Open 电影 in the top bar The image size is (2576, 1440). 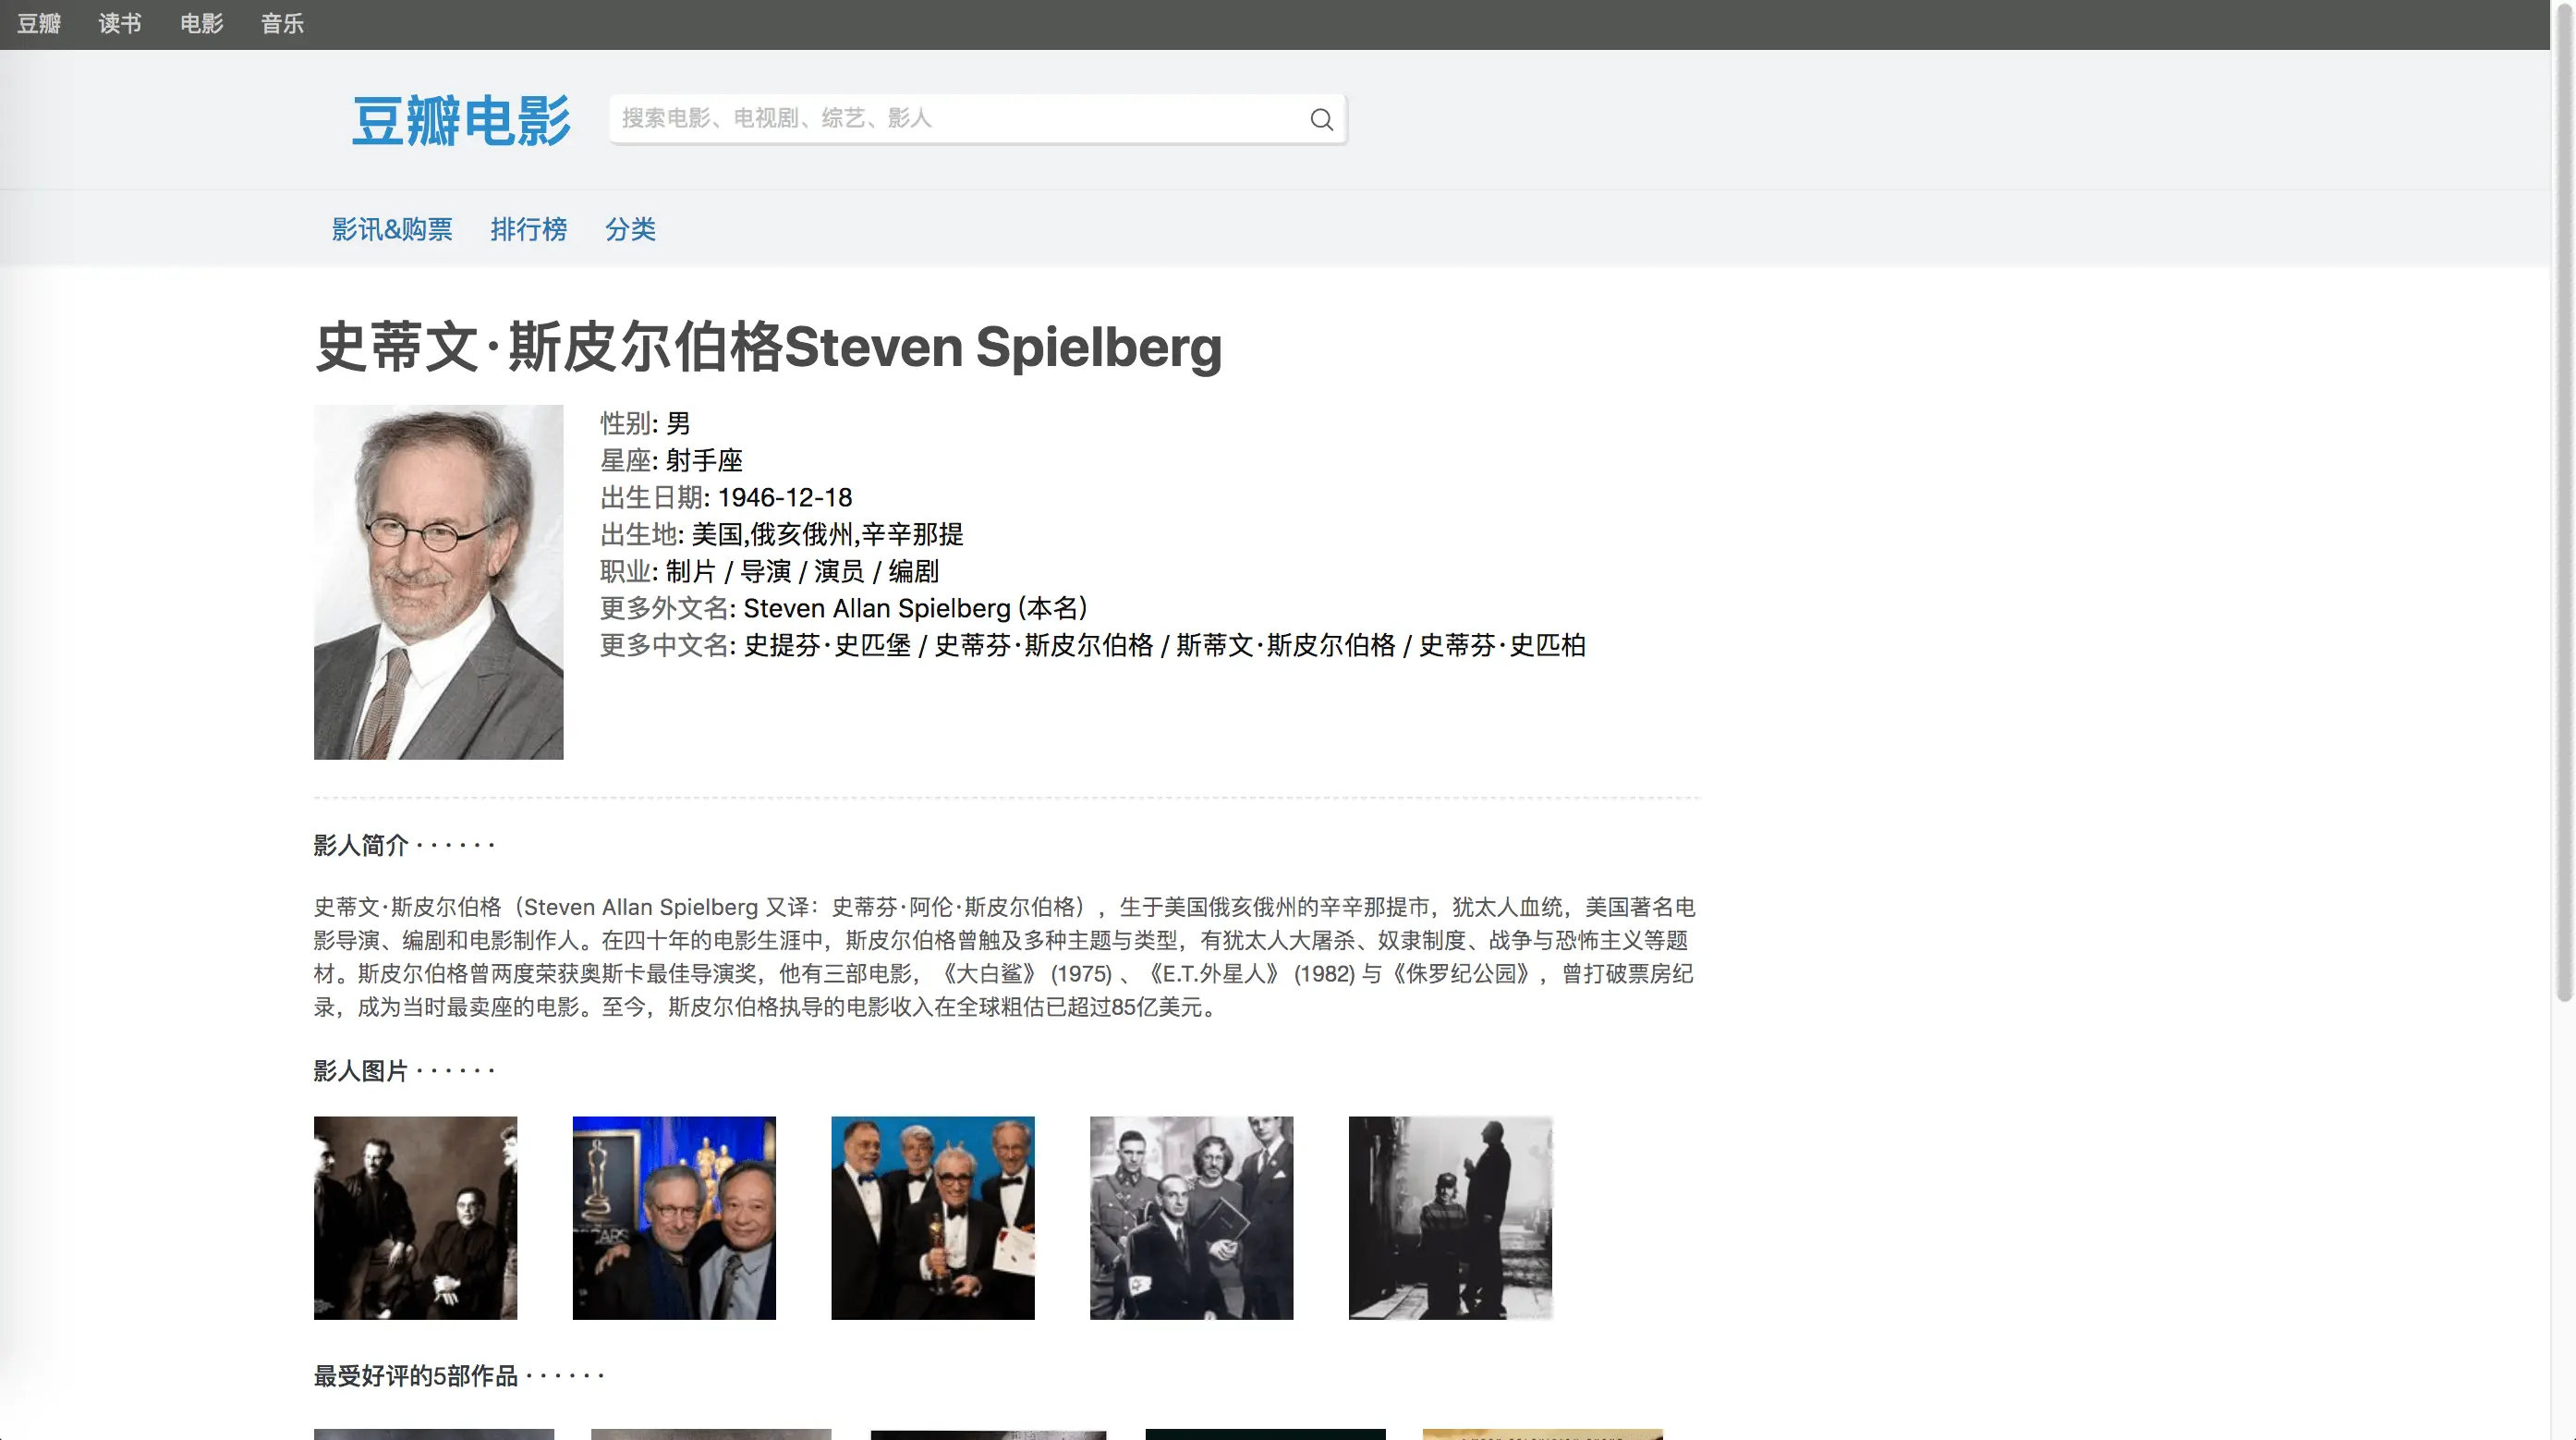[201, 24]
